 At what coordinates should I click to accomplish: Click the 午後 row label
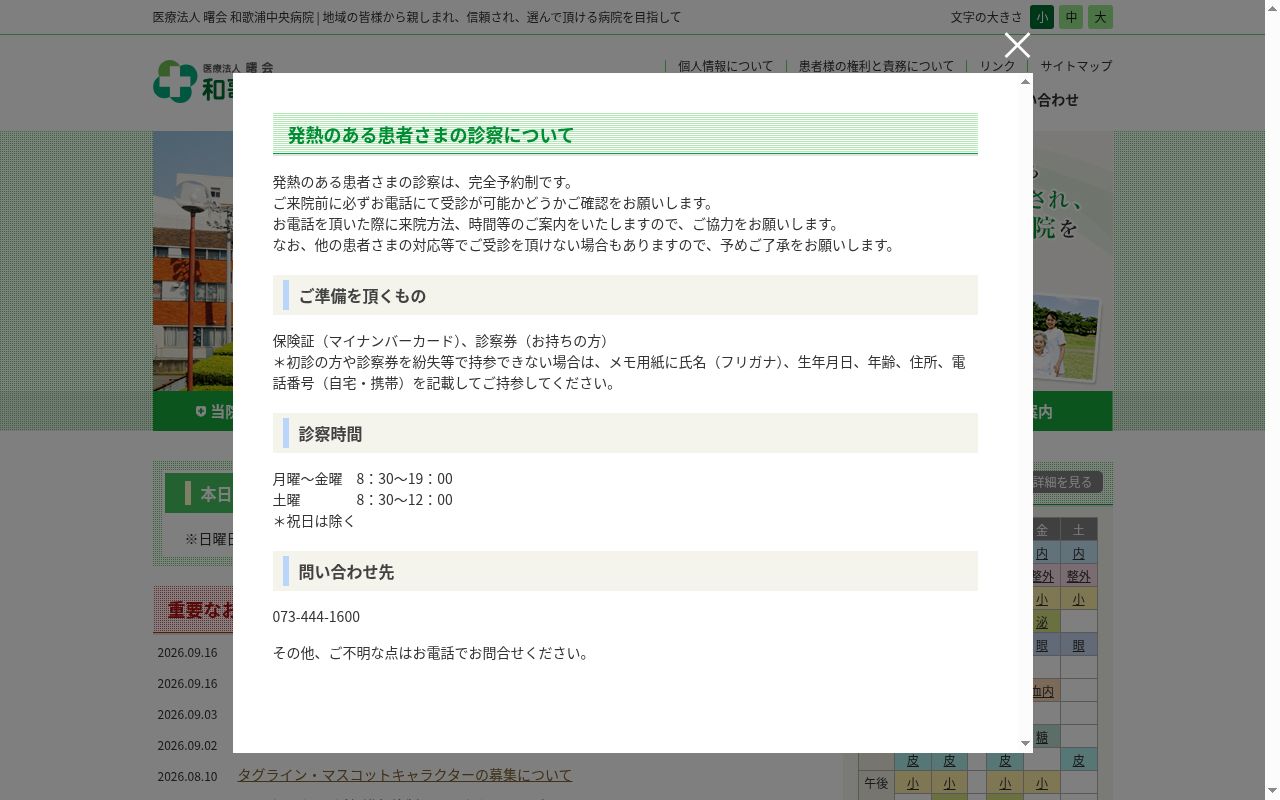[876, 783]
